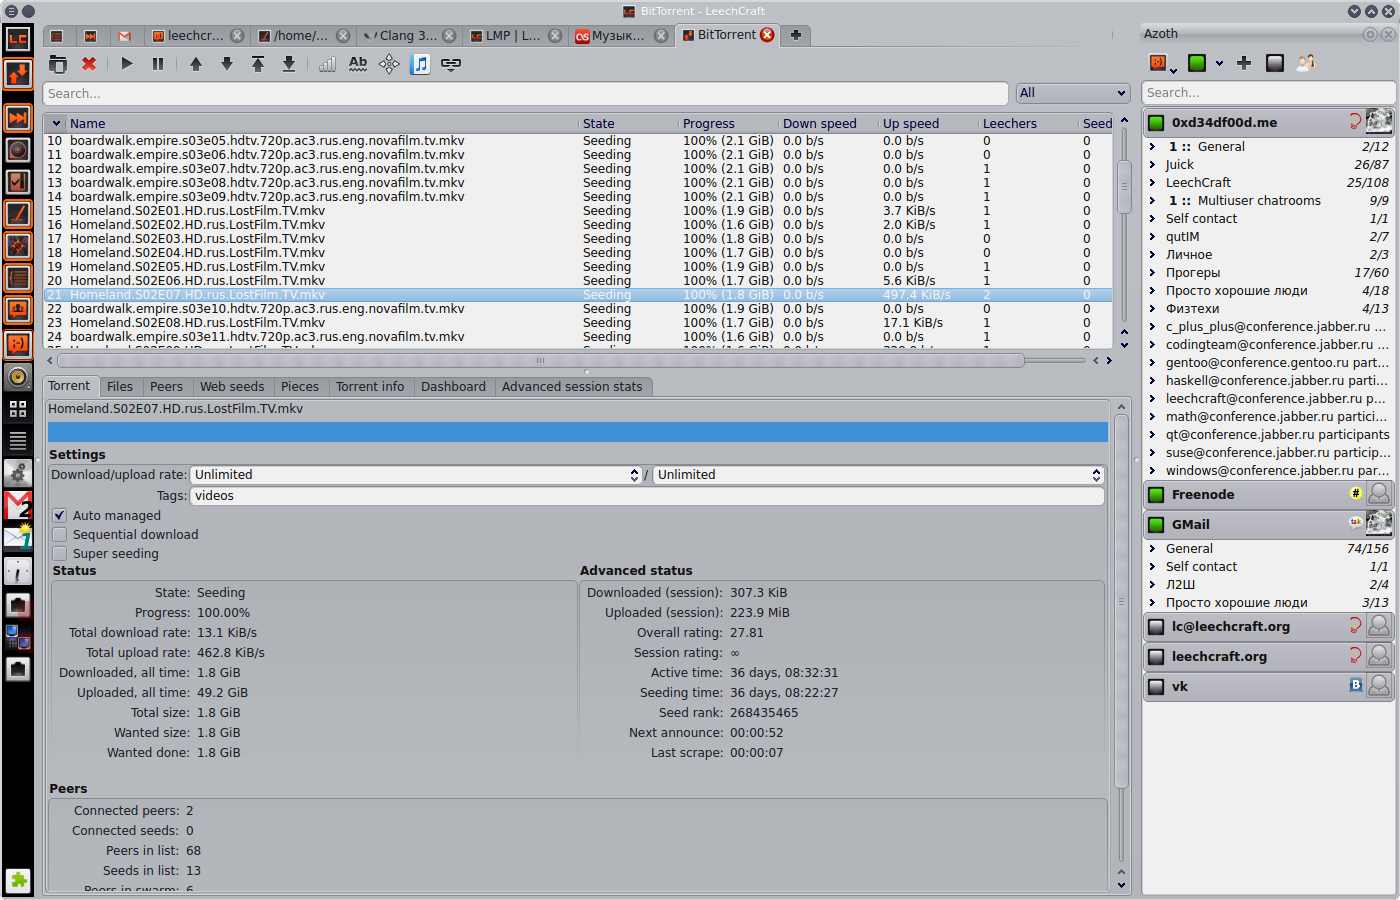Click the four-squares grid launcher icon in sidebar
Screen dimensions: 1400x900
click(x=18, y=409)
